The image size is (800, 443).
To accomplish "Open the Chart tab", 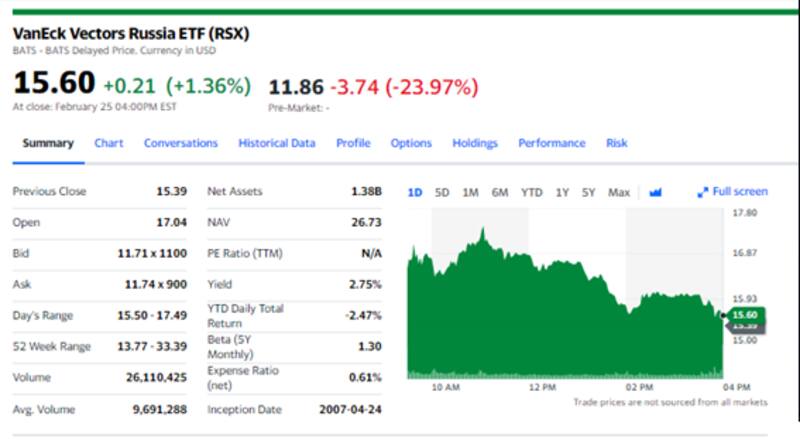I will coord(109,143).
